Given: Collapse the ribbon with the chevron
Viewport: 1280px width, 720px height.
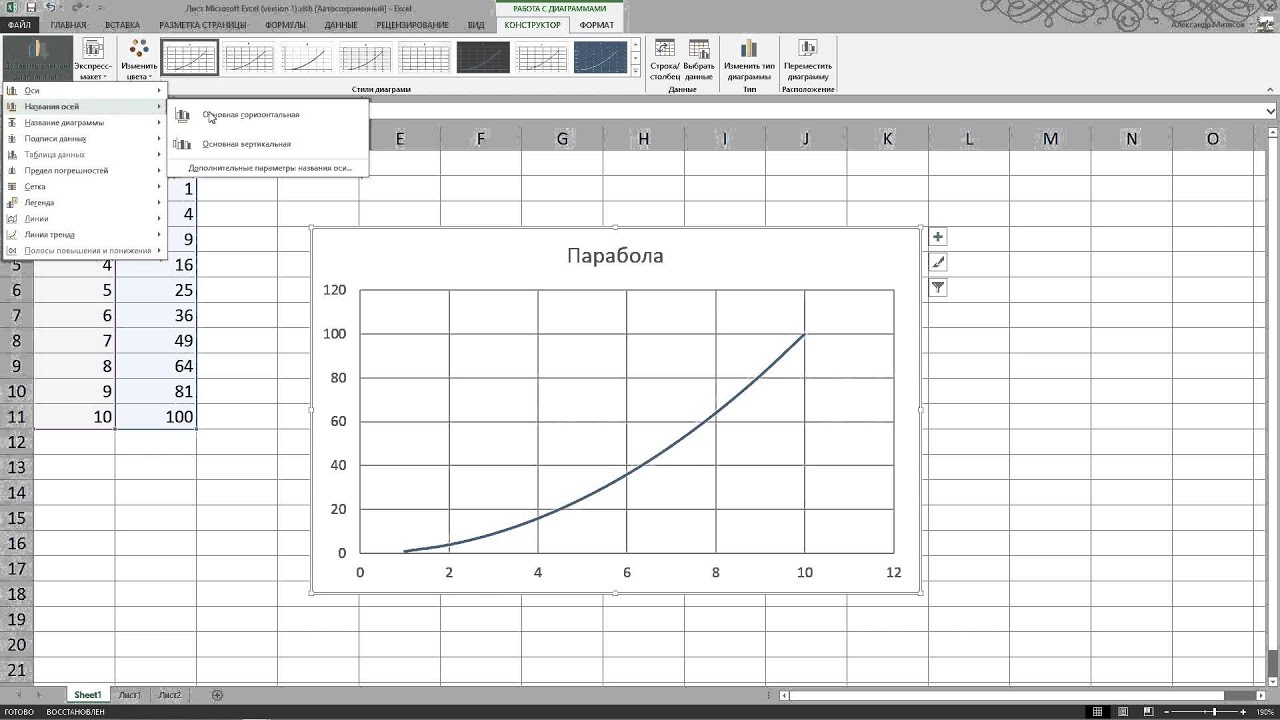Looking at the screenshot, I should (1271, 90).
